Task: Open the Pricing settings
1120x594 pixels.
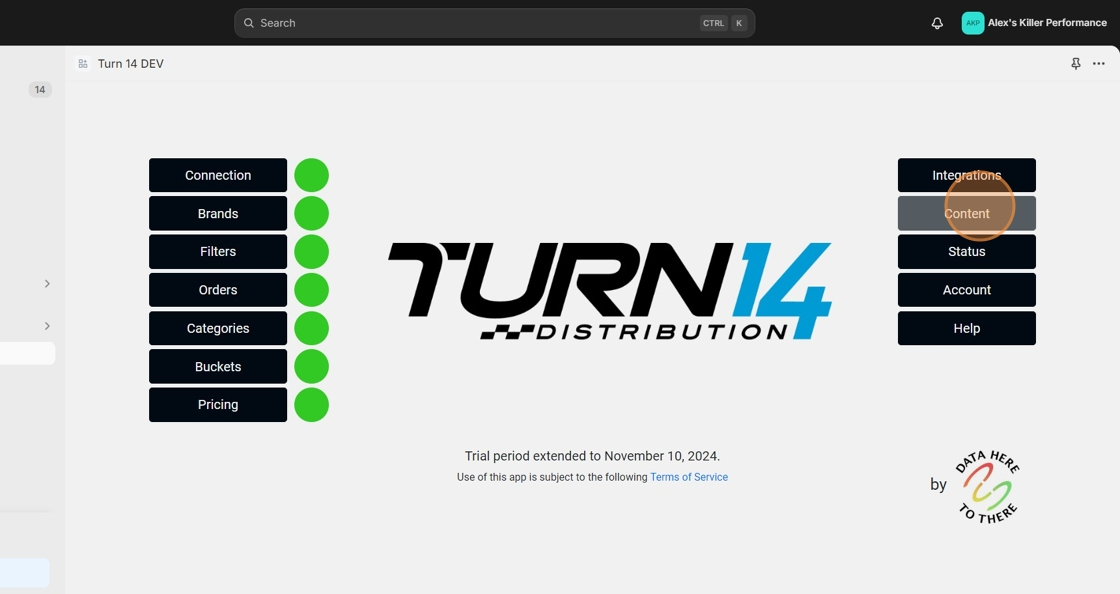Action: pyautogui.click(x=218, y=405)
